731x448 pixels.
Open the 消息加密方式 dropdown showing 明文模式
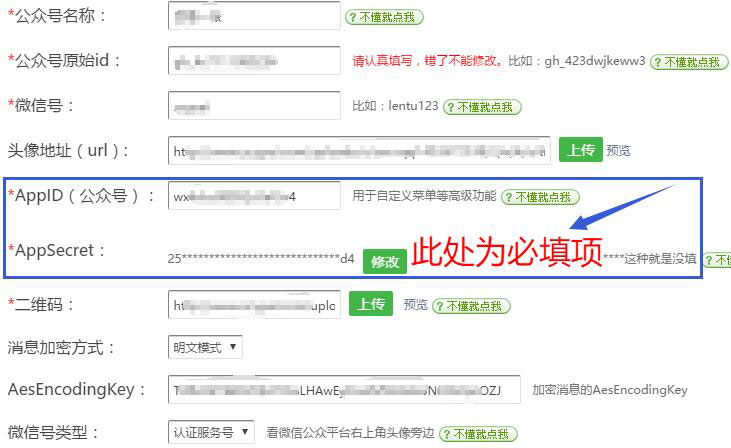pyautogui.click(x=205, y=347)
